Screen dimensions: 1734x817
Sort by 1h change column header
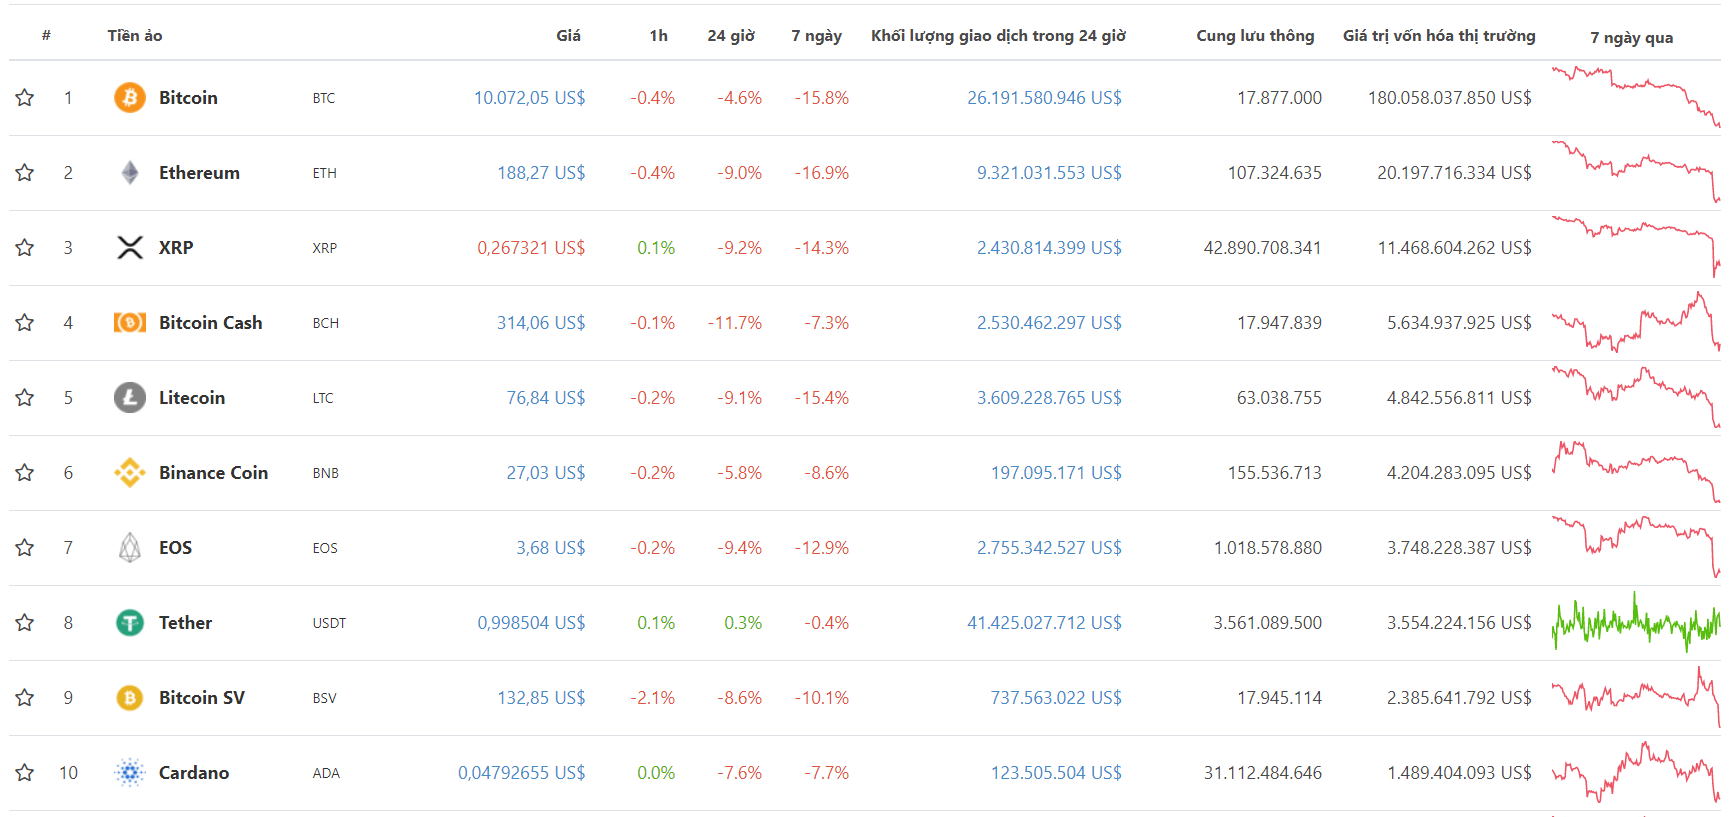tap(658, 36)
